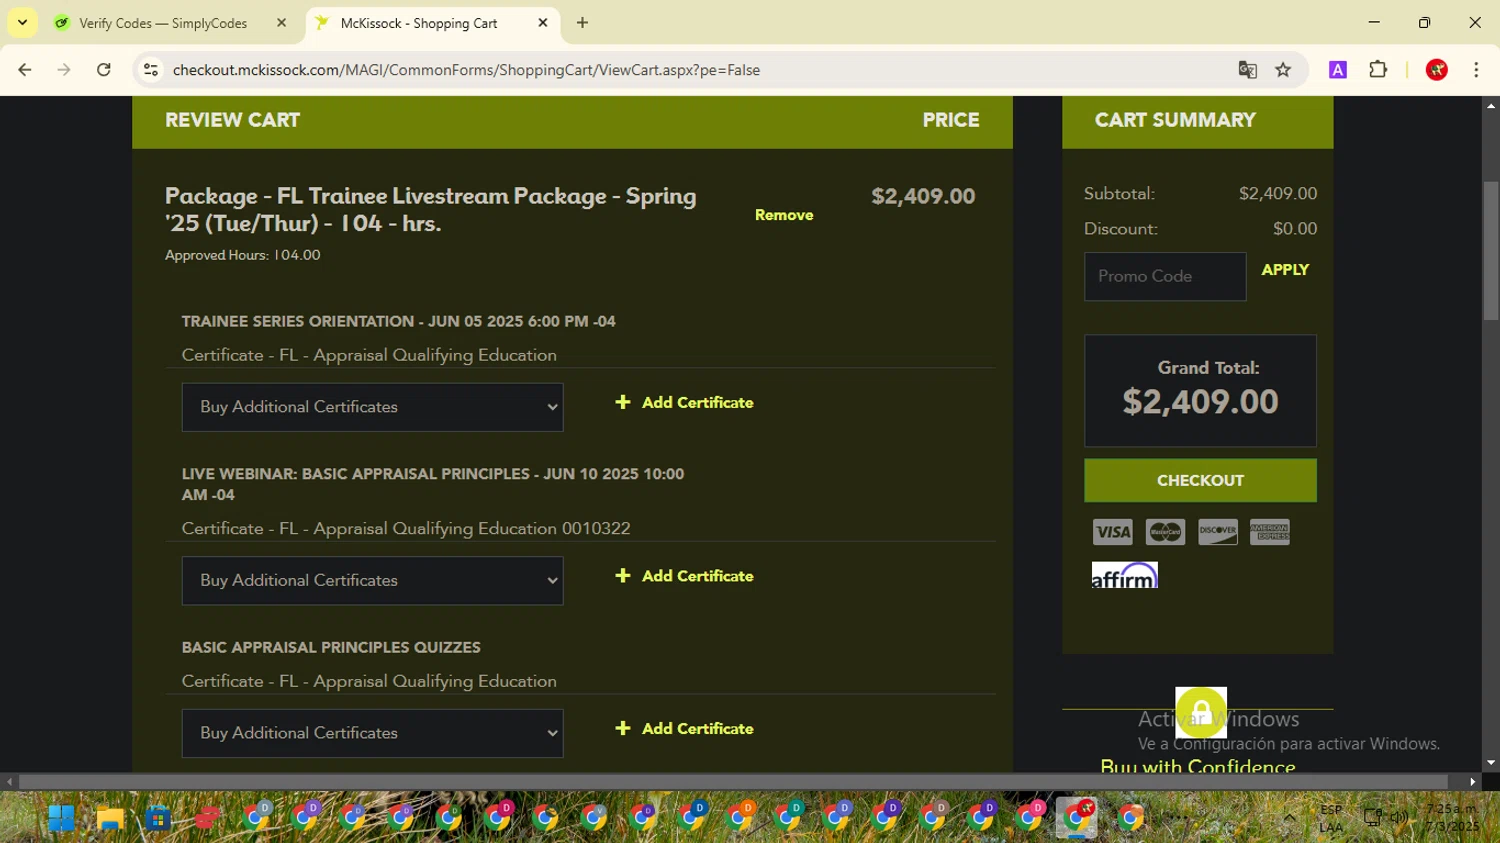The image size is (1500, 843).
Task: Open a new browser tab
Action: point(582,23)
